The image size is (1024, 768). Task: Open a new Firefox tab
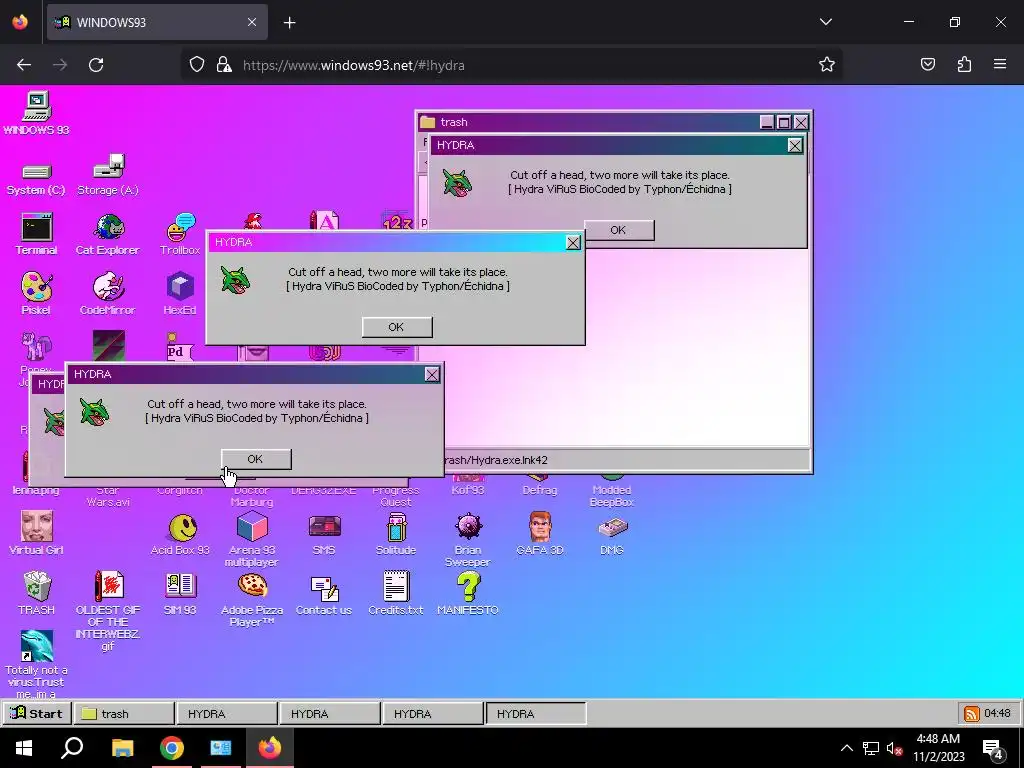pos(290,23)
